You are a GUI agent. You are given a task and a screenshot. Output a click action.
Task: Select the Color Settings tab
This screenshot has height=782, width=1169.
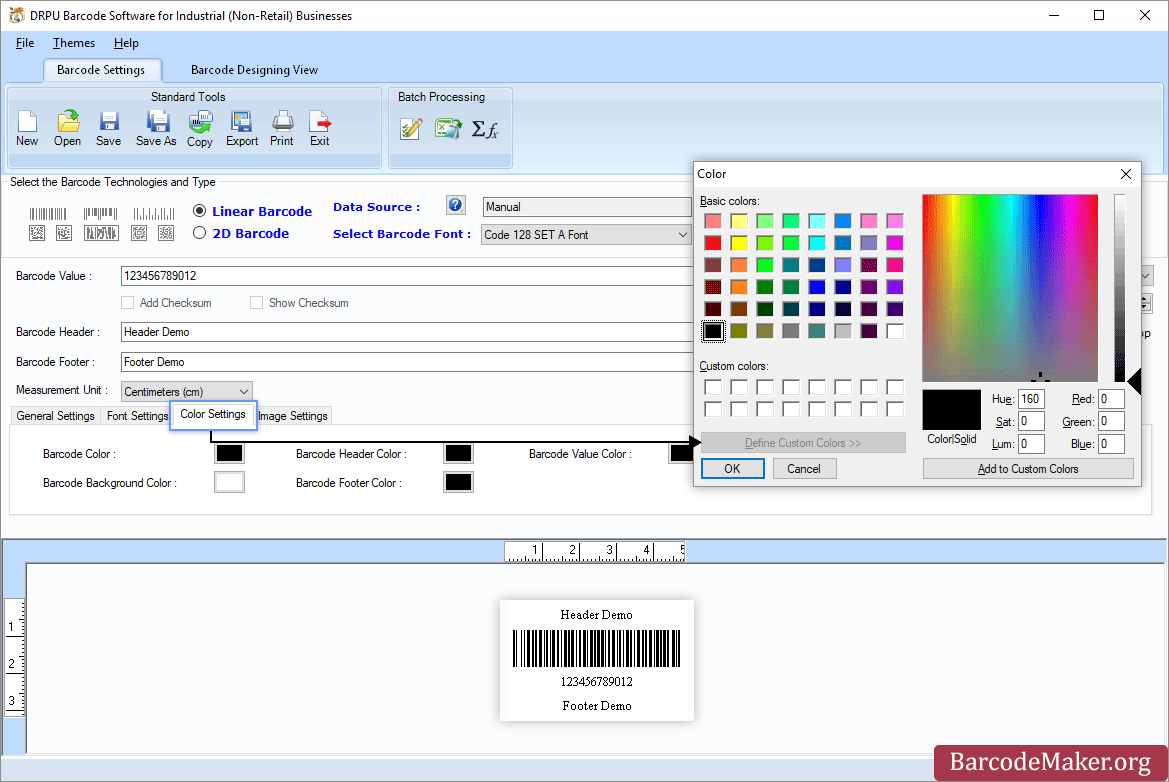[x=213, y=414]
